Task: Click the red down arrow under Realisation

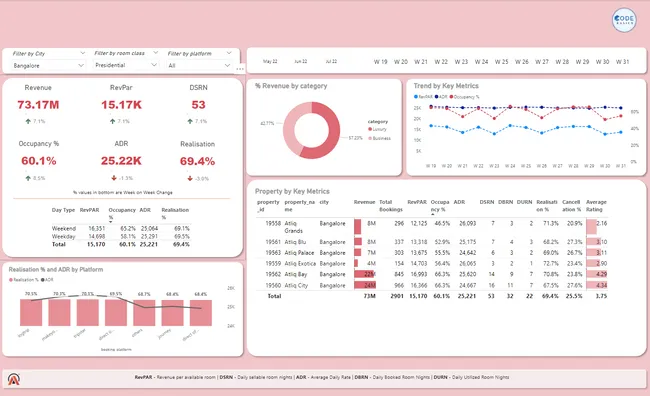Action: click(190, 179)
